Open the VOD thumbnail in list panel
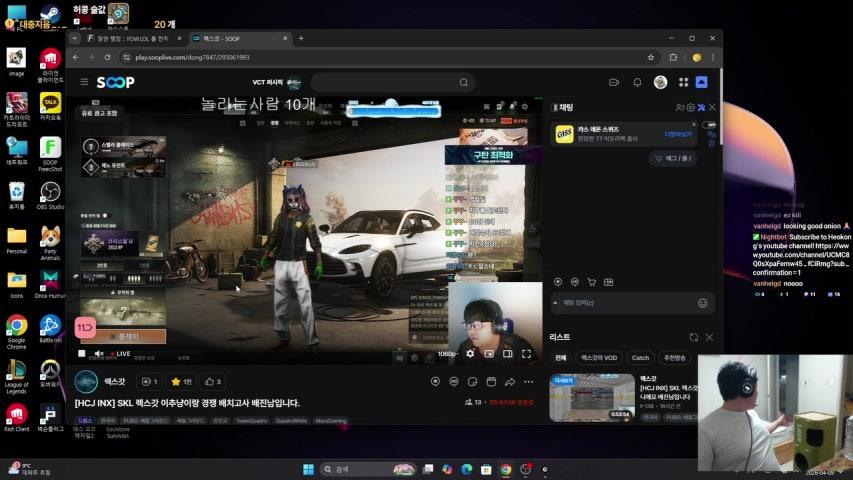The image size is (853, 480). [592, 398]
